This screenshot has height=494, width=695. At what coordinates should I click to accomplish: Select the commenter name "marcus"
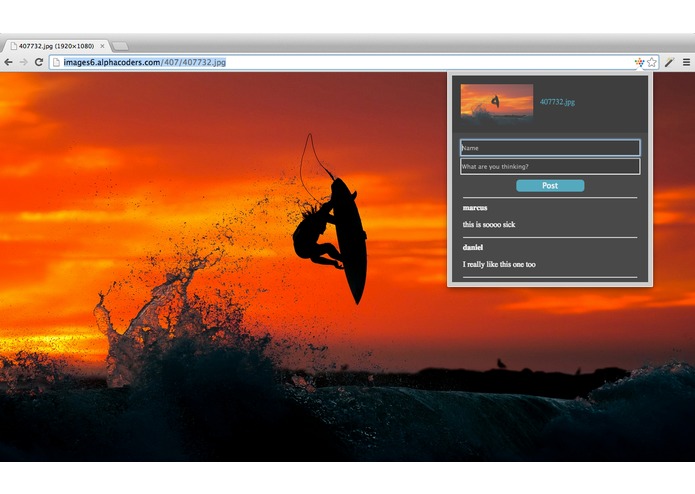(475, 208)
